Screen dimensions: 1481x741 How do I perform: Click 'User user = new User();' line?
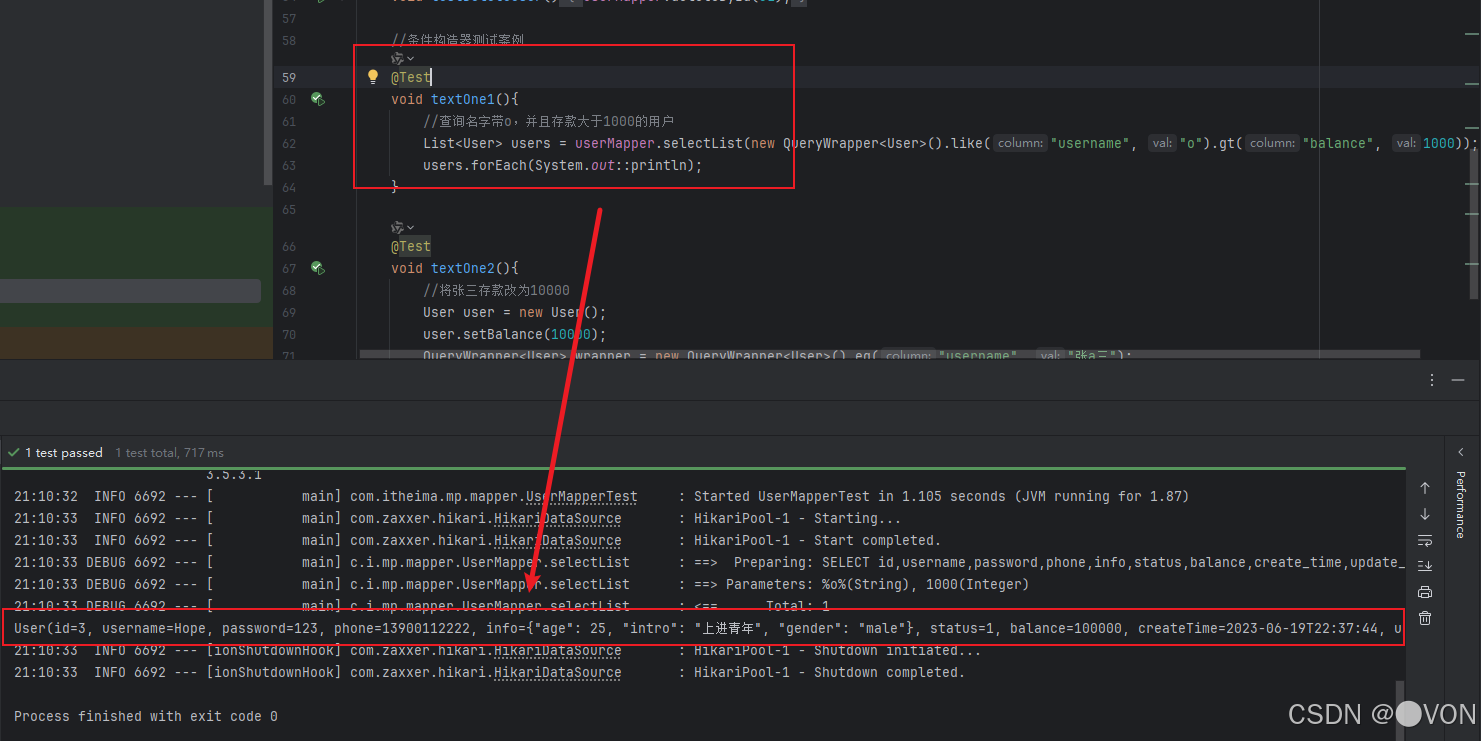pos(515,312)
